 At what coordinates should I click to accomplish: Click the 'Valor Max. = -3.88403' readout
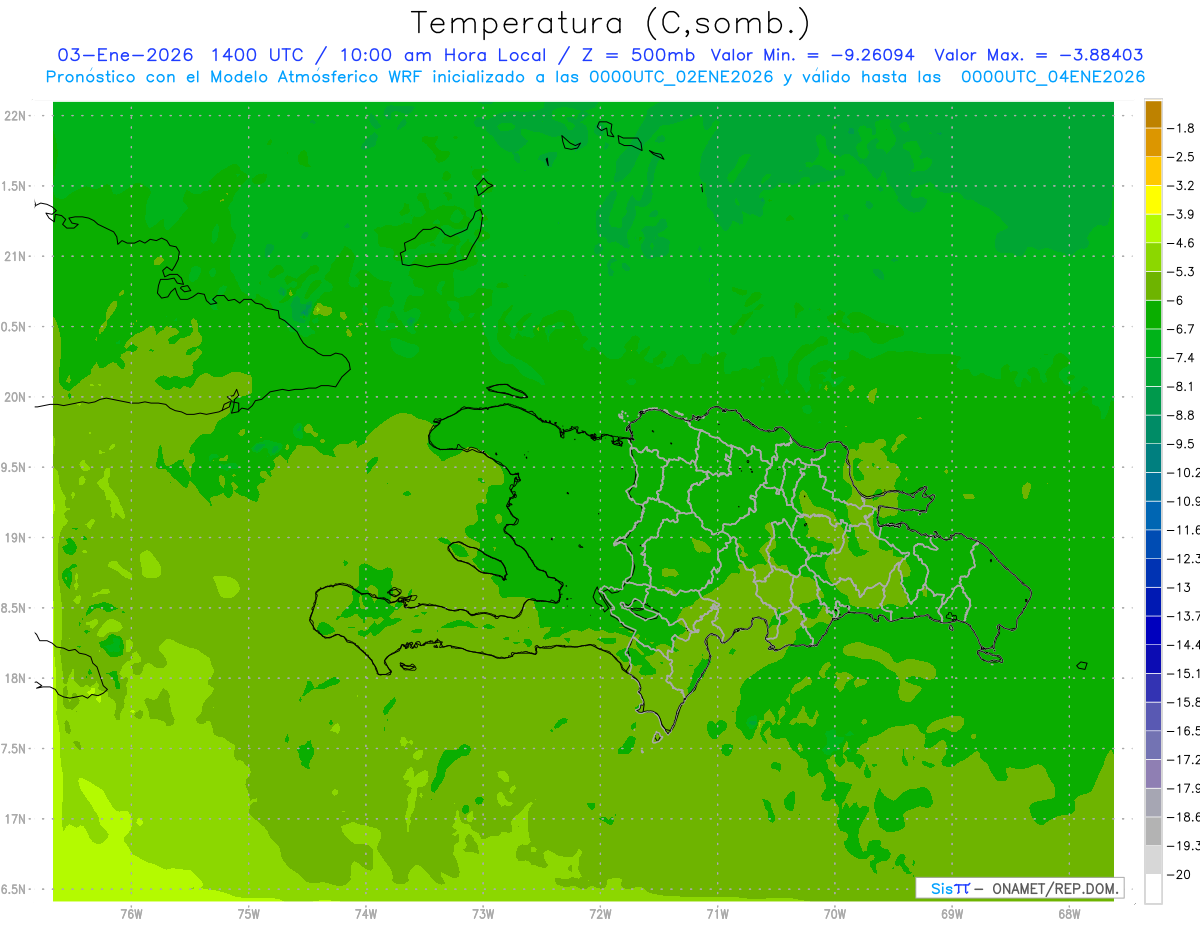coord(1038,56)
